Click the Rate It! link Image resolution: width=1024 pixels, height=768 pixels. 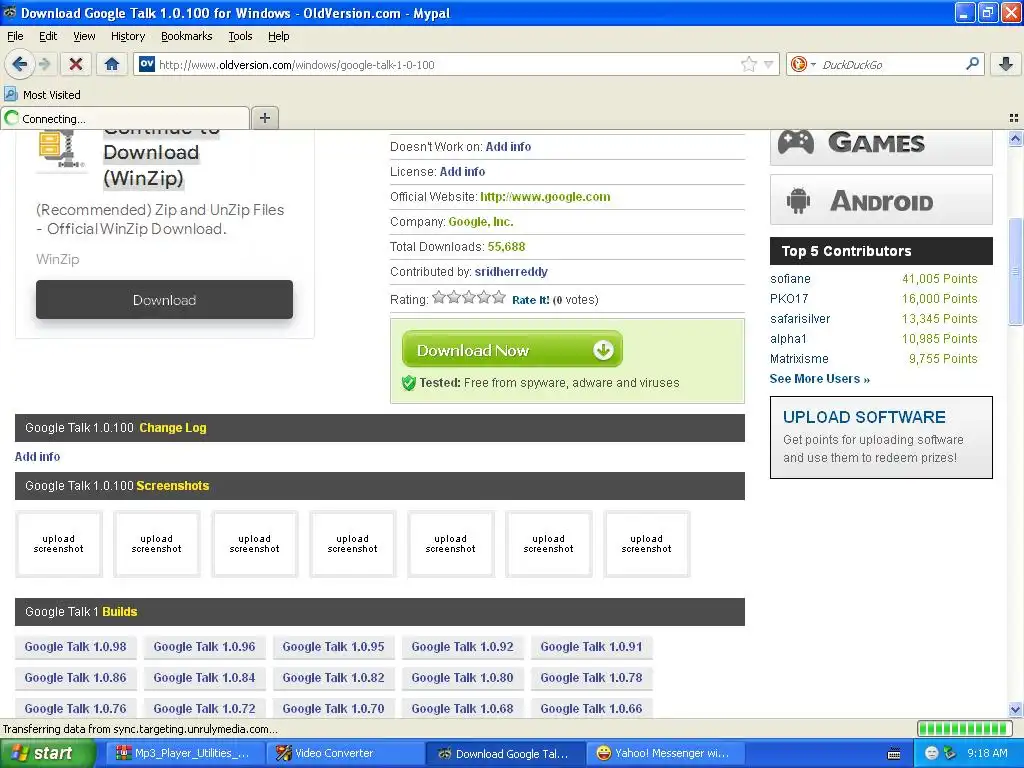pos(530,300)
